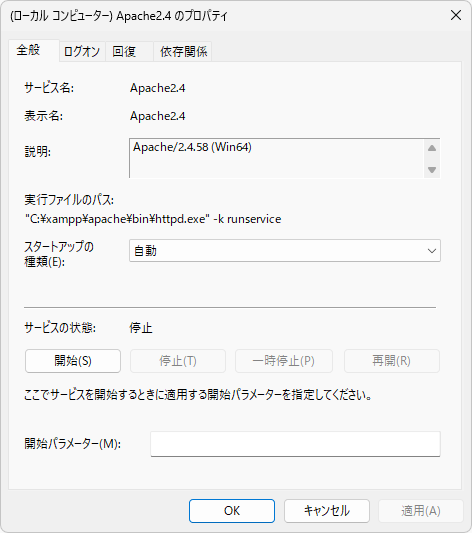Screen dimensions: 472x533
Task: Open the 回復 tab
Action: [129, 52]
